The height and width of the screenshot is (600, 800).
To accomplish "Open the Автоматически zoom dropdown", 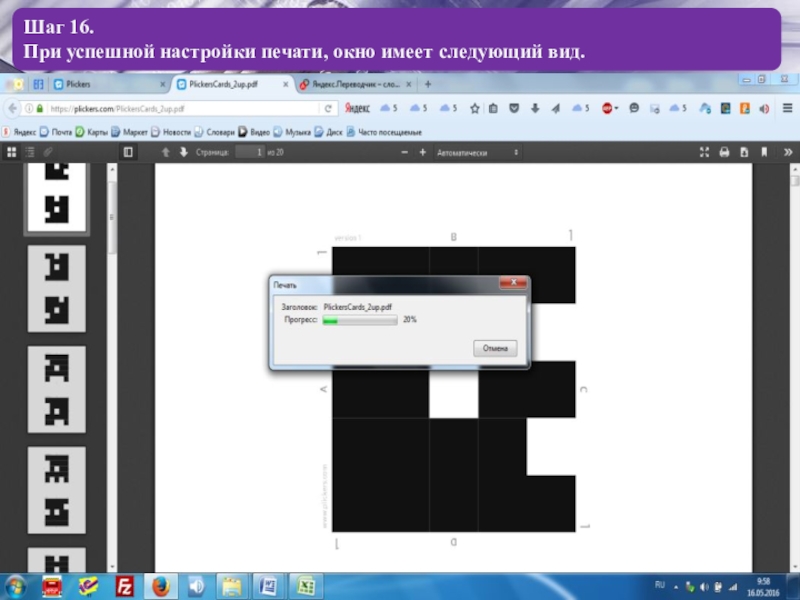I will point(477,153).
